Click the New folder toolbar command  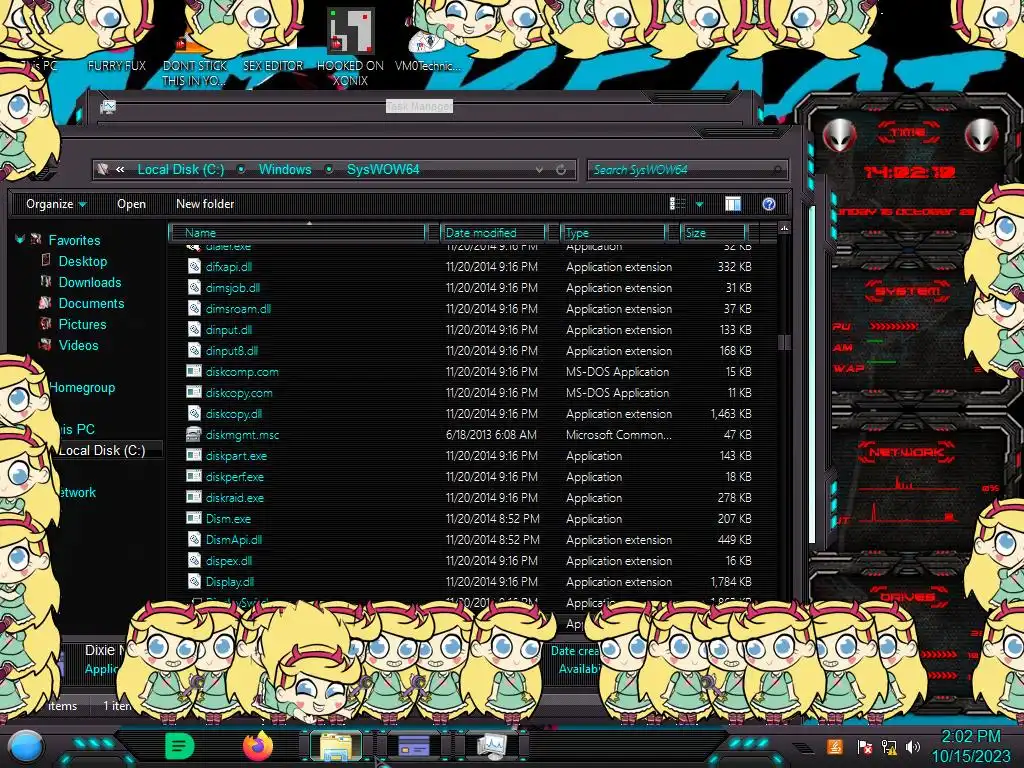tap(205, 204)
